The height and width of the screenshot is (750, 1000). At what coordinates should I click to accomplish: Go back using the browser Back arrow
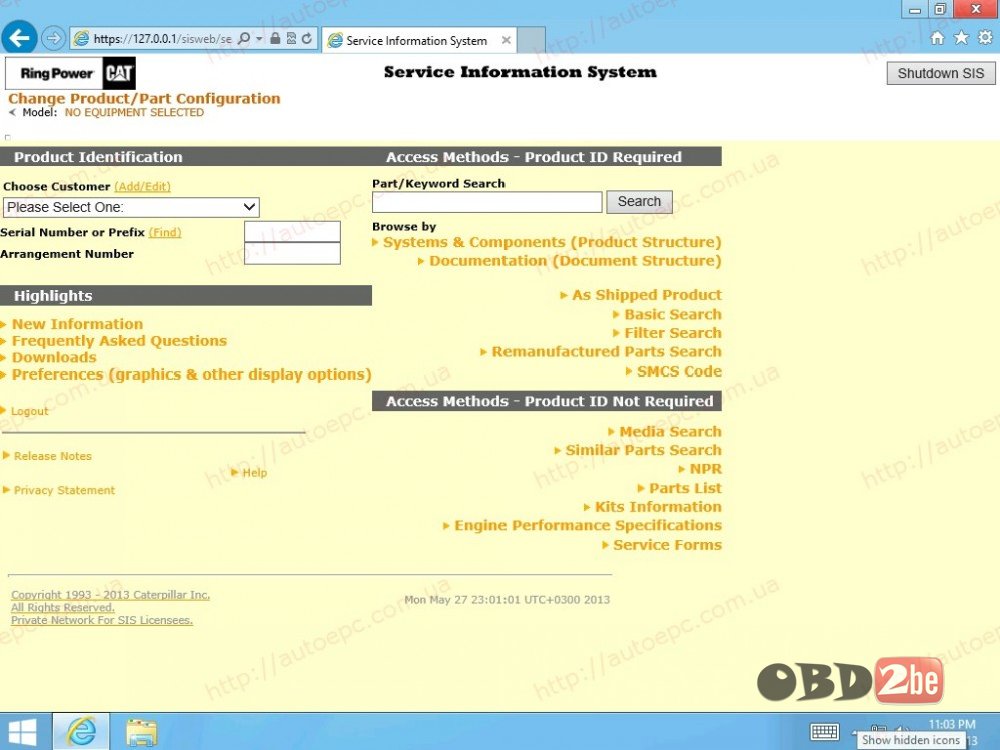(19, 38)
